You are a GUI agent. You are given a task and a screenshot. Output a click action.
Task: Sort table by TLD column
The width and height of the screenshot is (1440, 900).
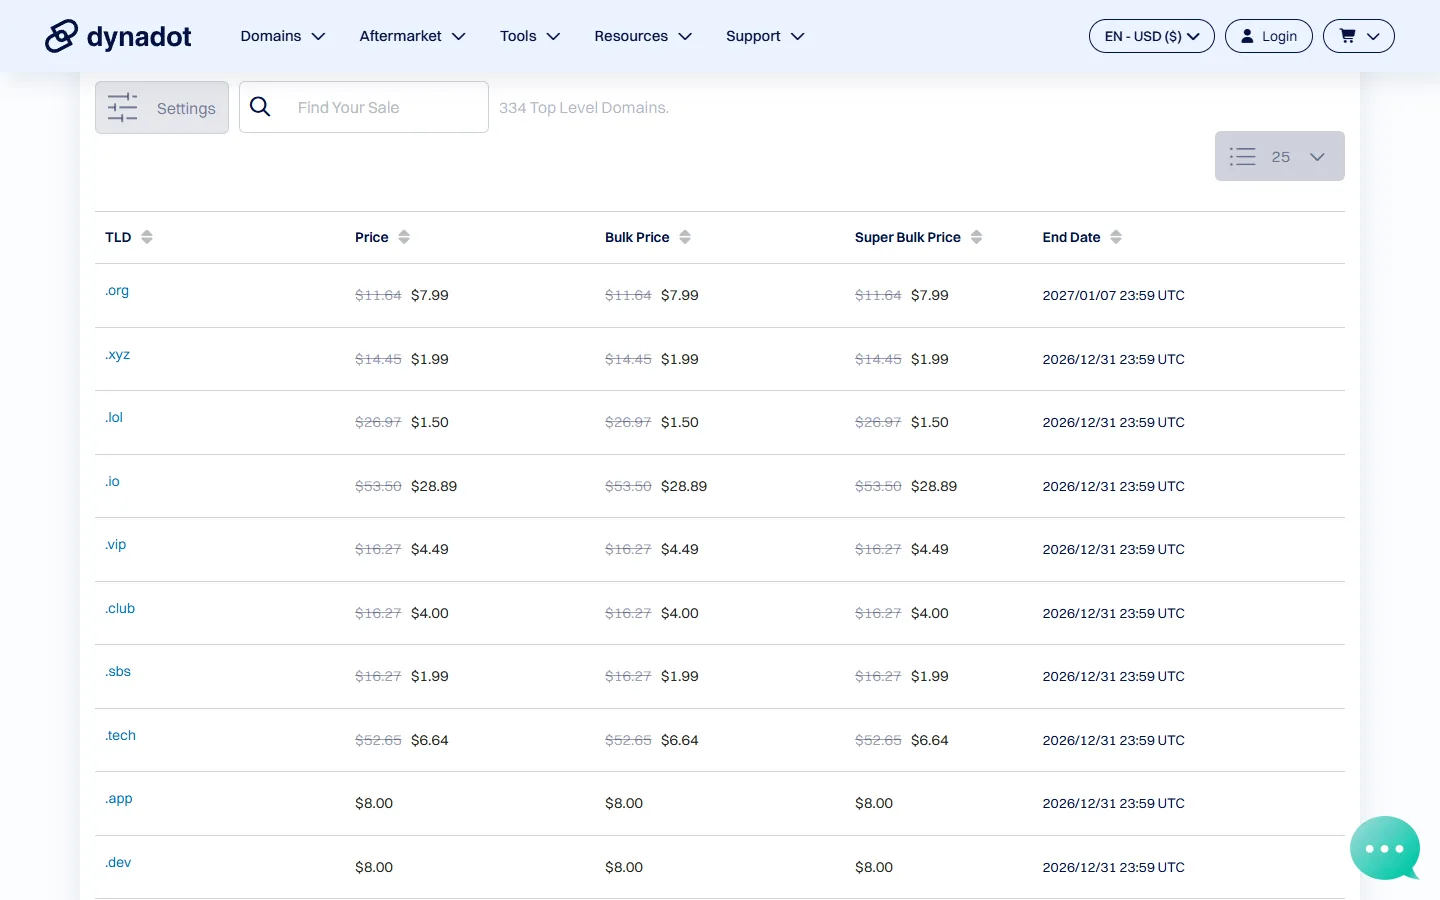tap(147, 237)
